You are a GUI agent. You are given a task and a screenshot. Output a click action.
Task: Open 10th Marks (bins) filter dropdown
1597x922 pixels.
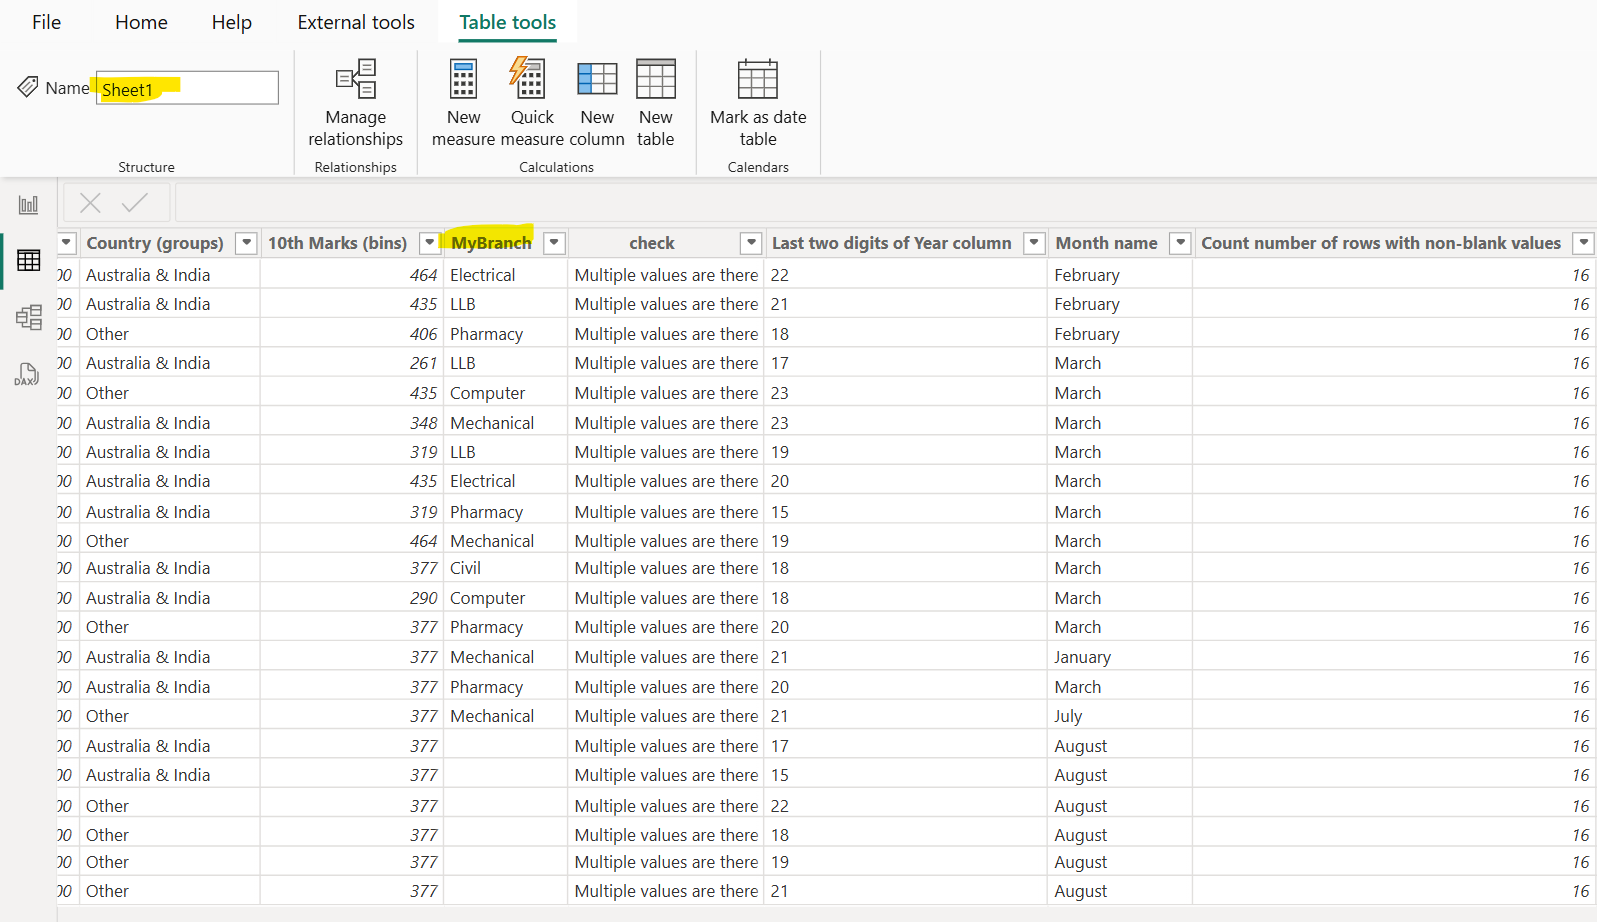pos(430,243)
